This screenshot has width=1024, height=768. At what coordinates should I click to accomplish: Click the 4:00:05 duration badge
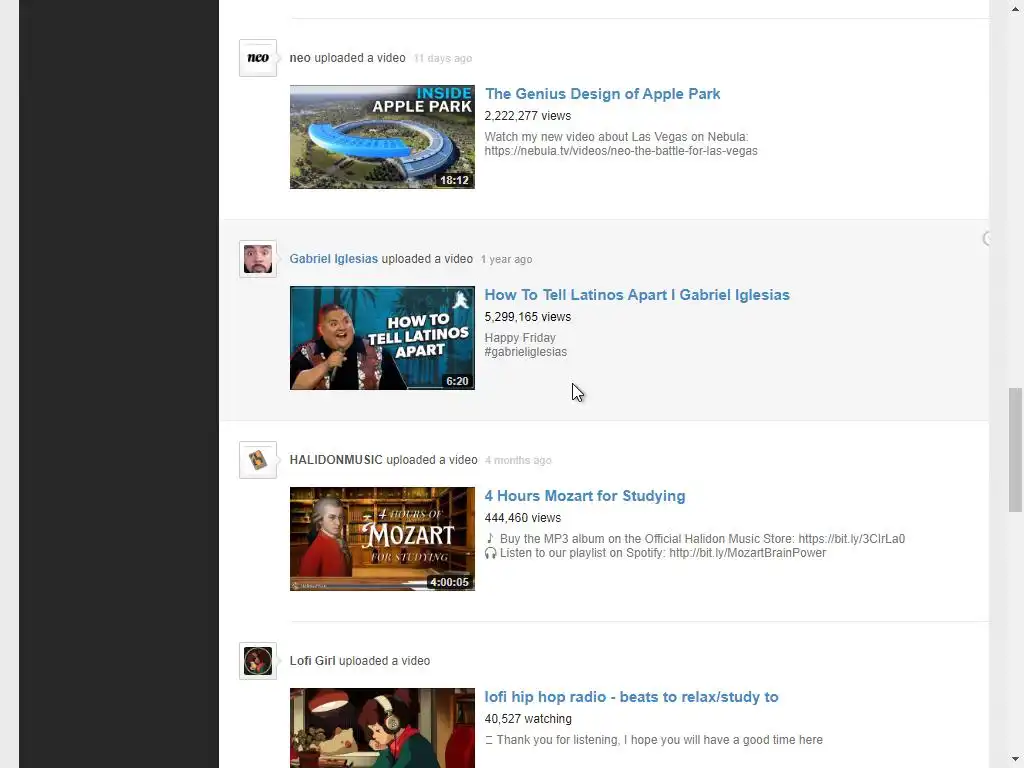coord(449,582)
